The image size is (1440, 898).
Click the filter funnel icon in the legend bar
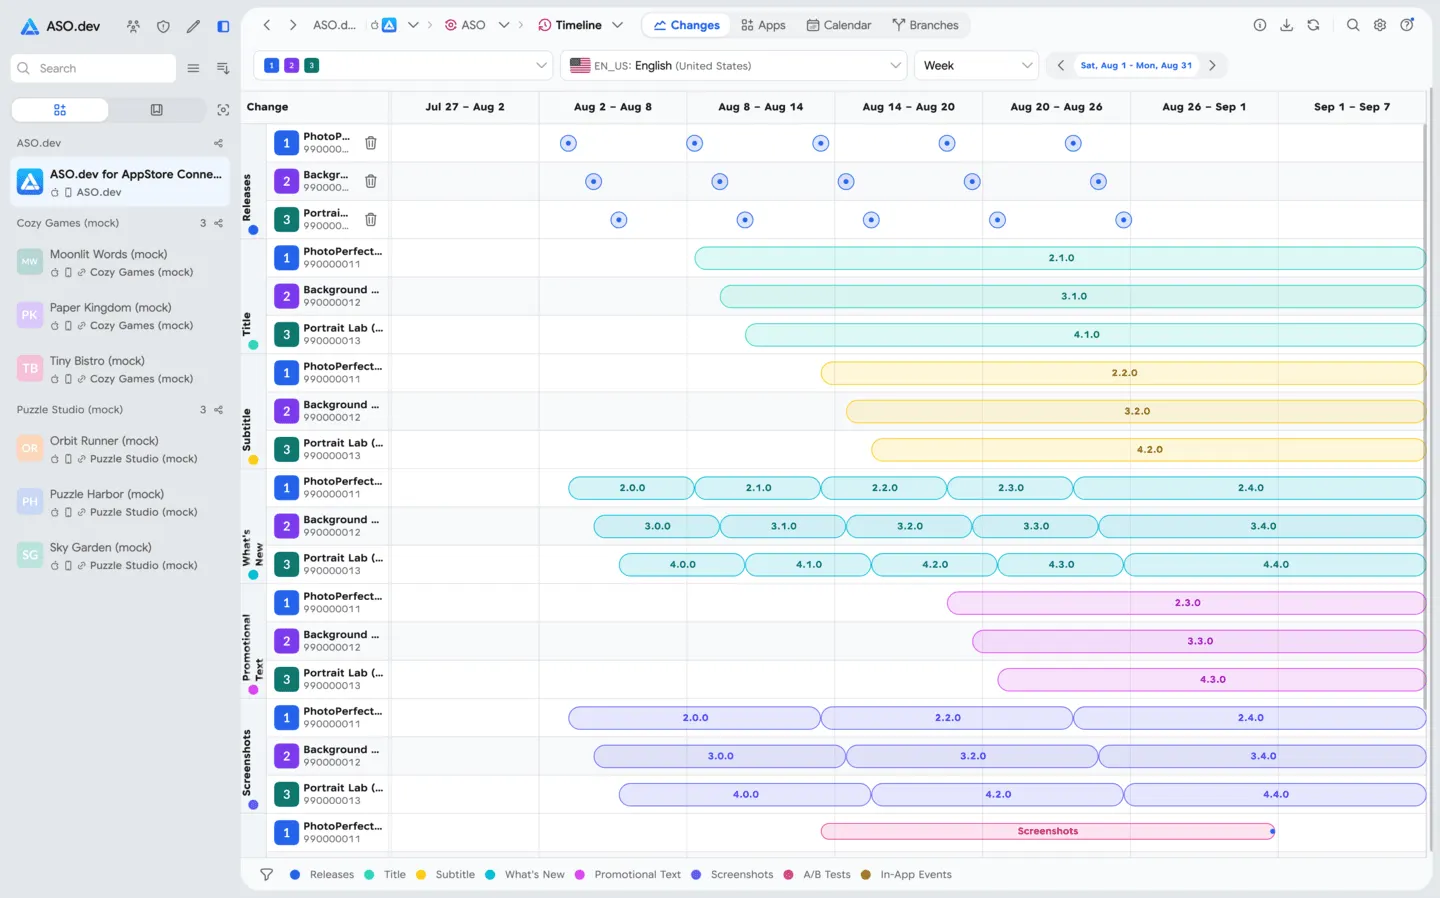coord(266,874)
